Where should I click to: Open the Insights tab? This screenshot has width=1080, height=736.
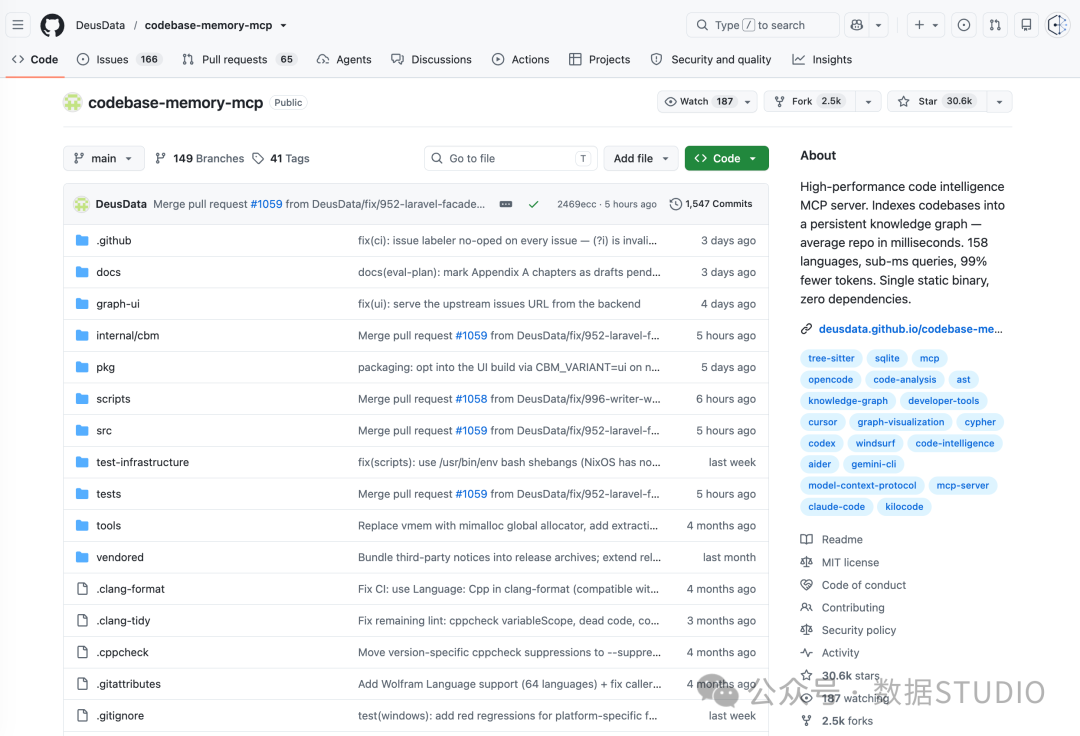[x=822, y=59]
